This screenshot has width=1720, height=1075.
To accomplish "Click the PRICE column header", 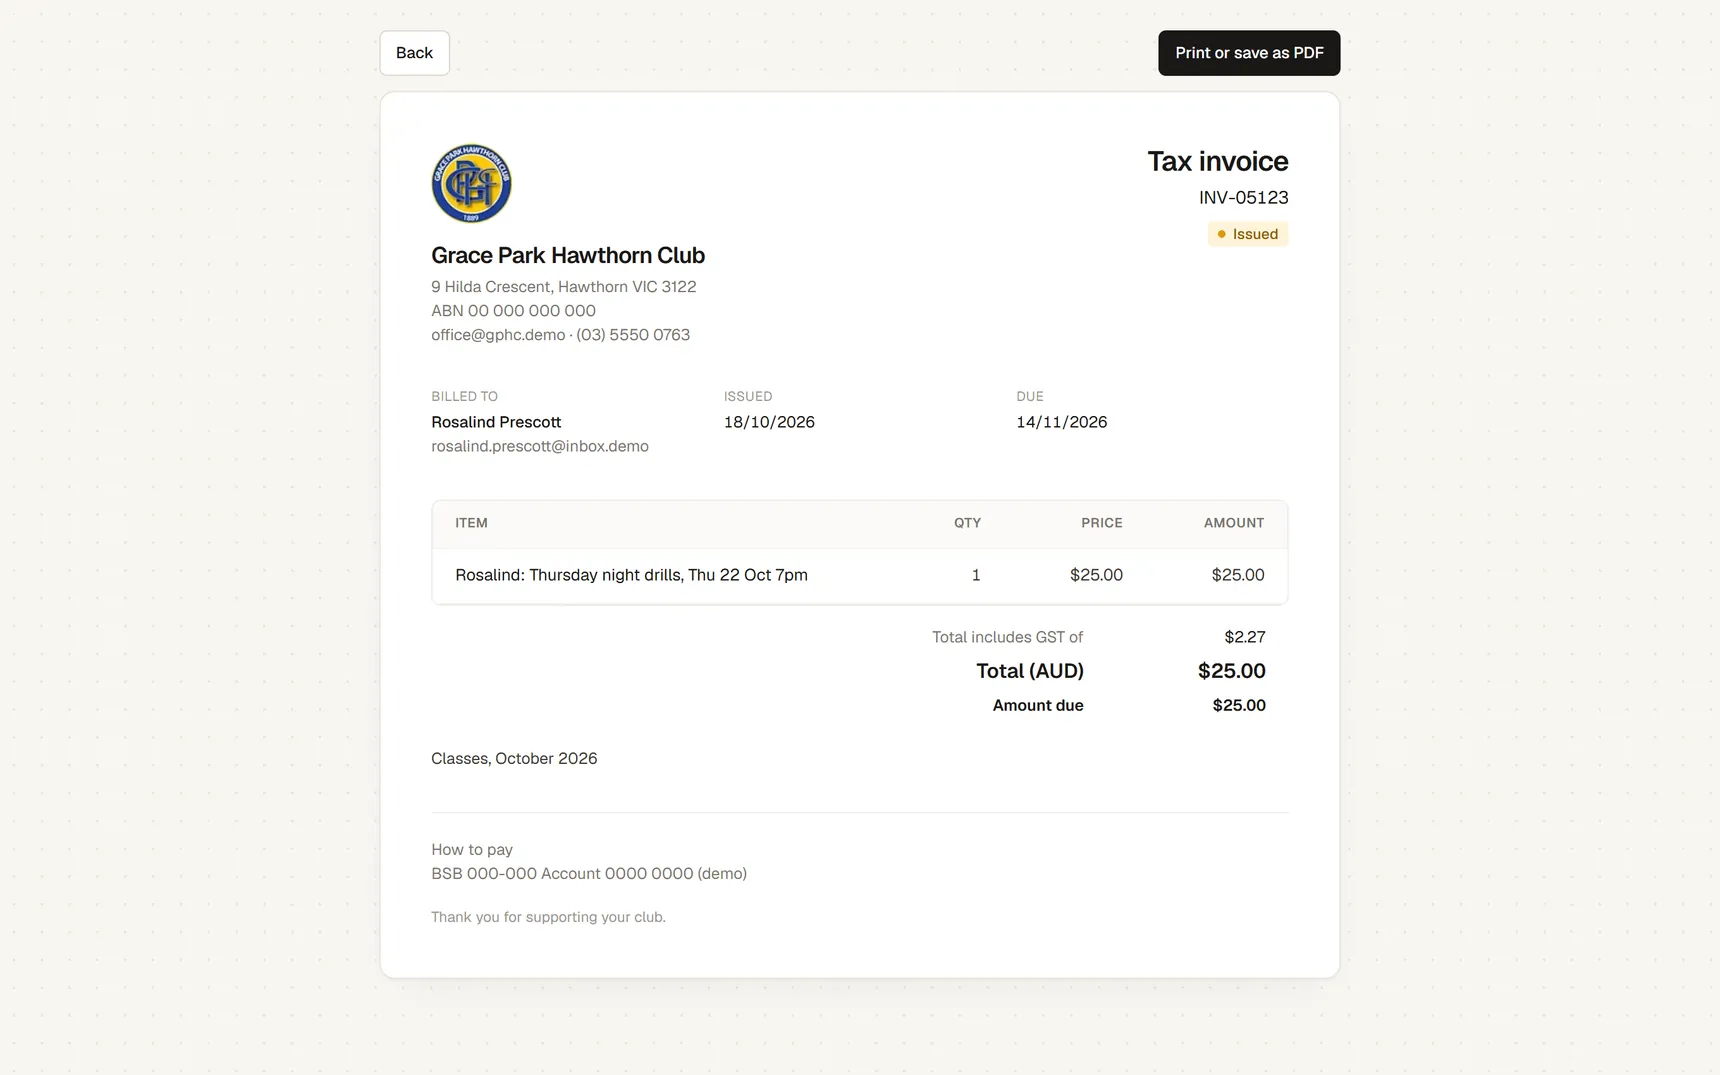I will coord(1102,523).
